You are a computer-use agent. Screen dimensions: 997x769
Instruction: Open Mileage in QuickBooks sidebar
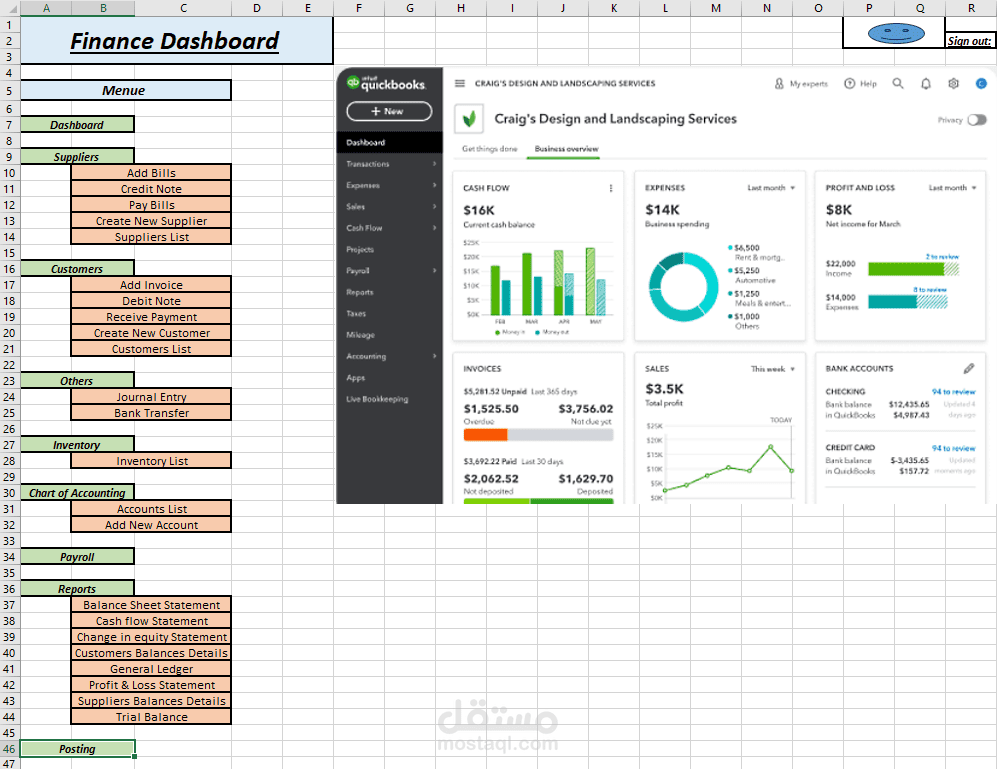tap(361, 335)
